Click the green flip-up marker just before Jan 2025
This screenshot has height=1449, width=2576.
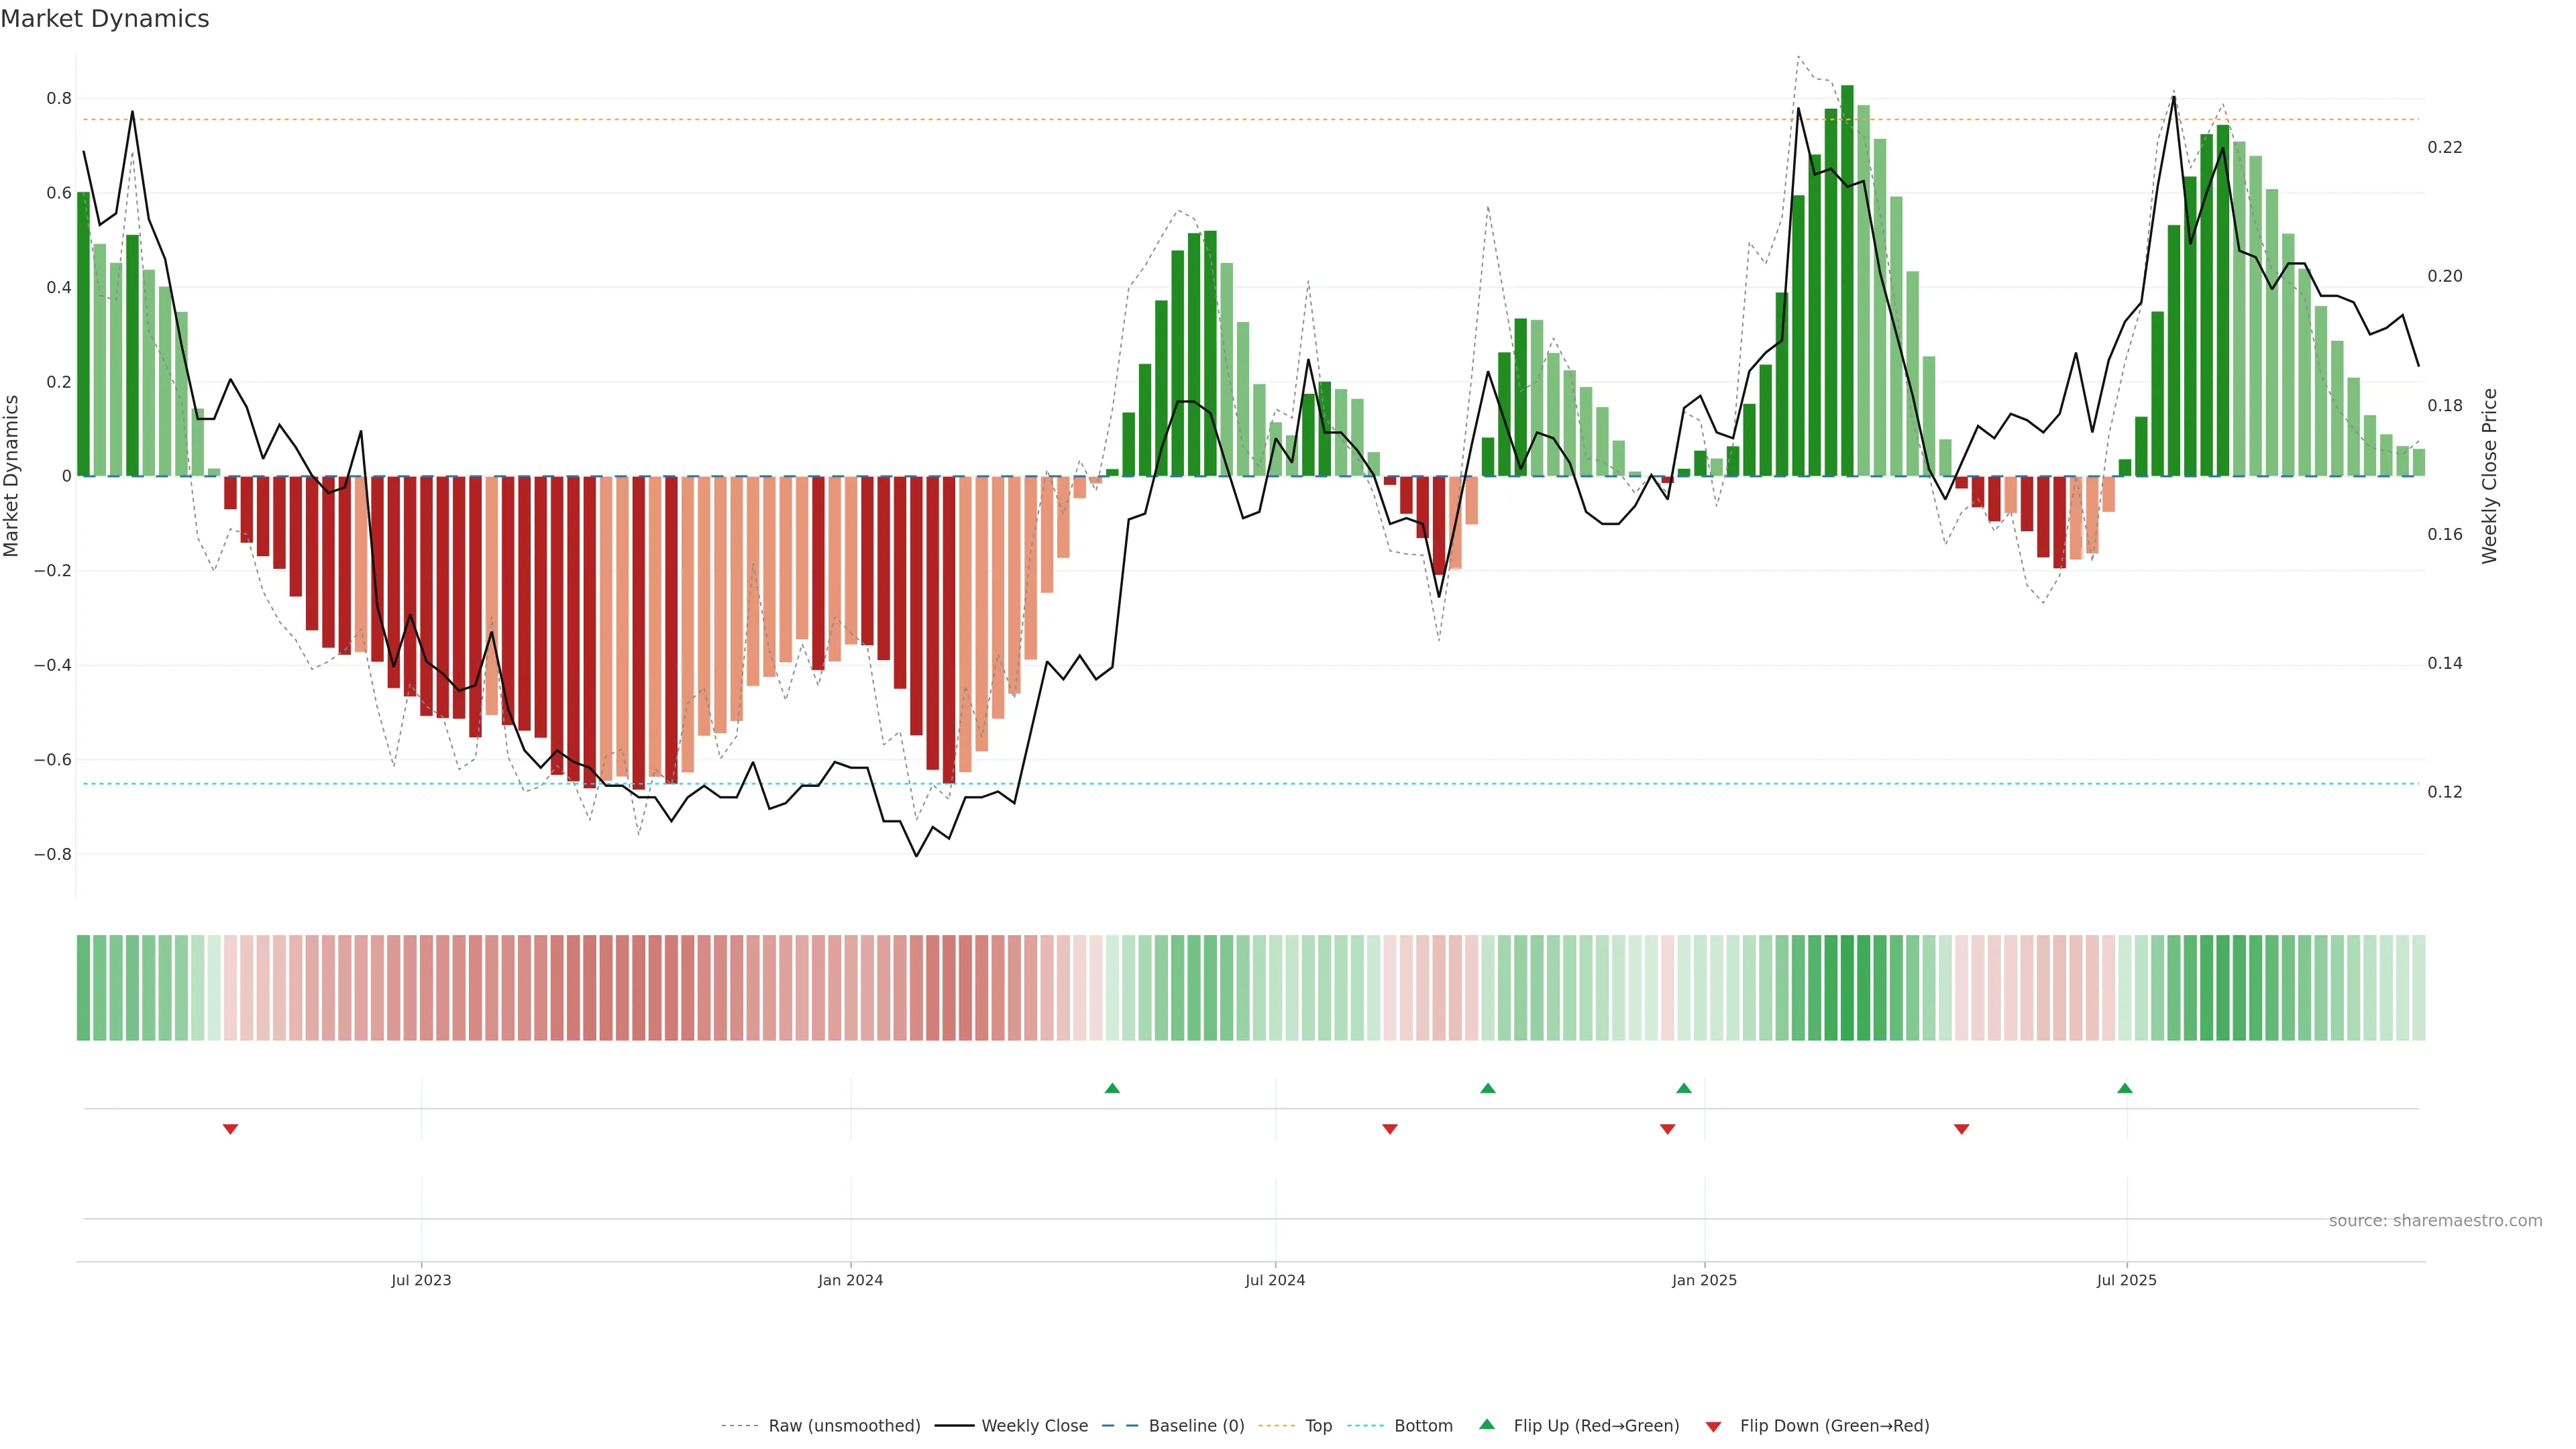[1684, 1088]
